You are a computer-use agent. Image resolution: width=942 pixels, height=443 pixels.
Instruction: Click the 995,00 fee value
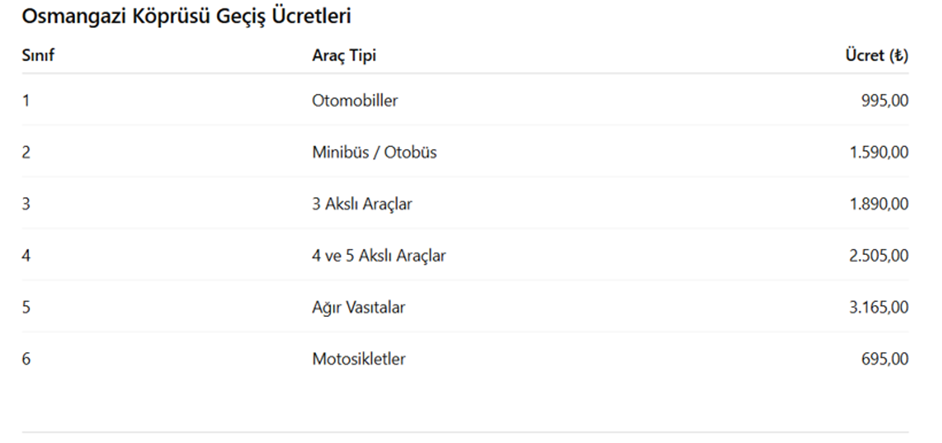pos(885,101)
